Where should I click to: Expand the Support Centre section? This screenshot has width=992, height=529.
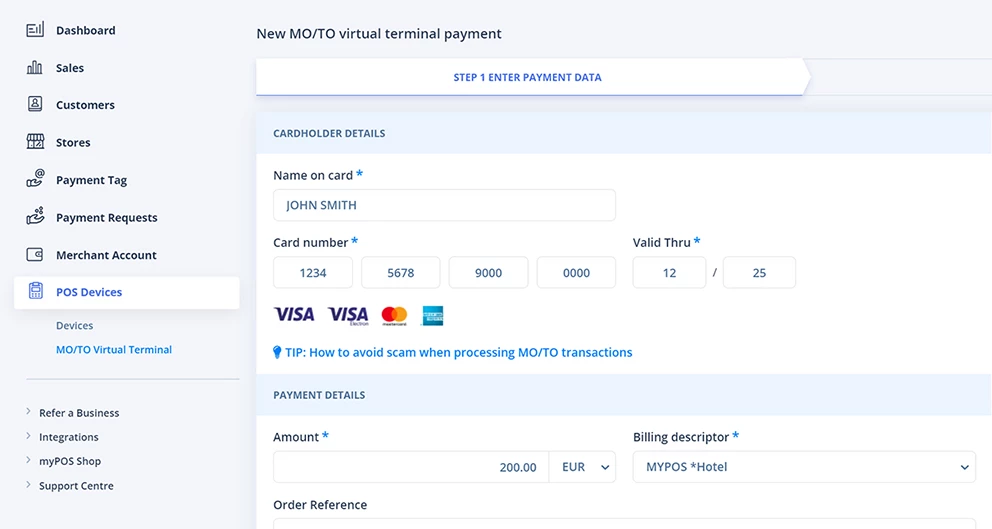coord(76,486)
